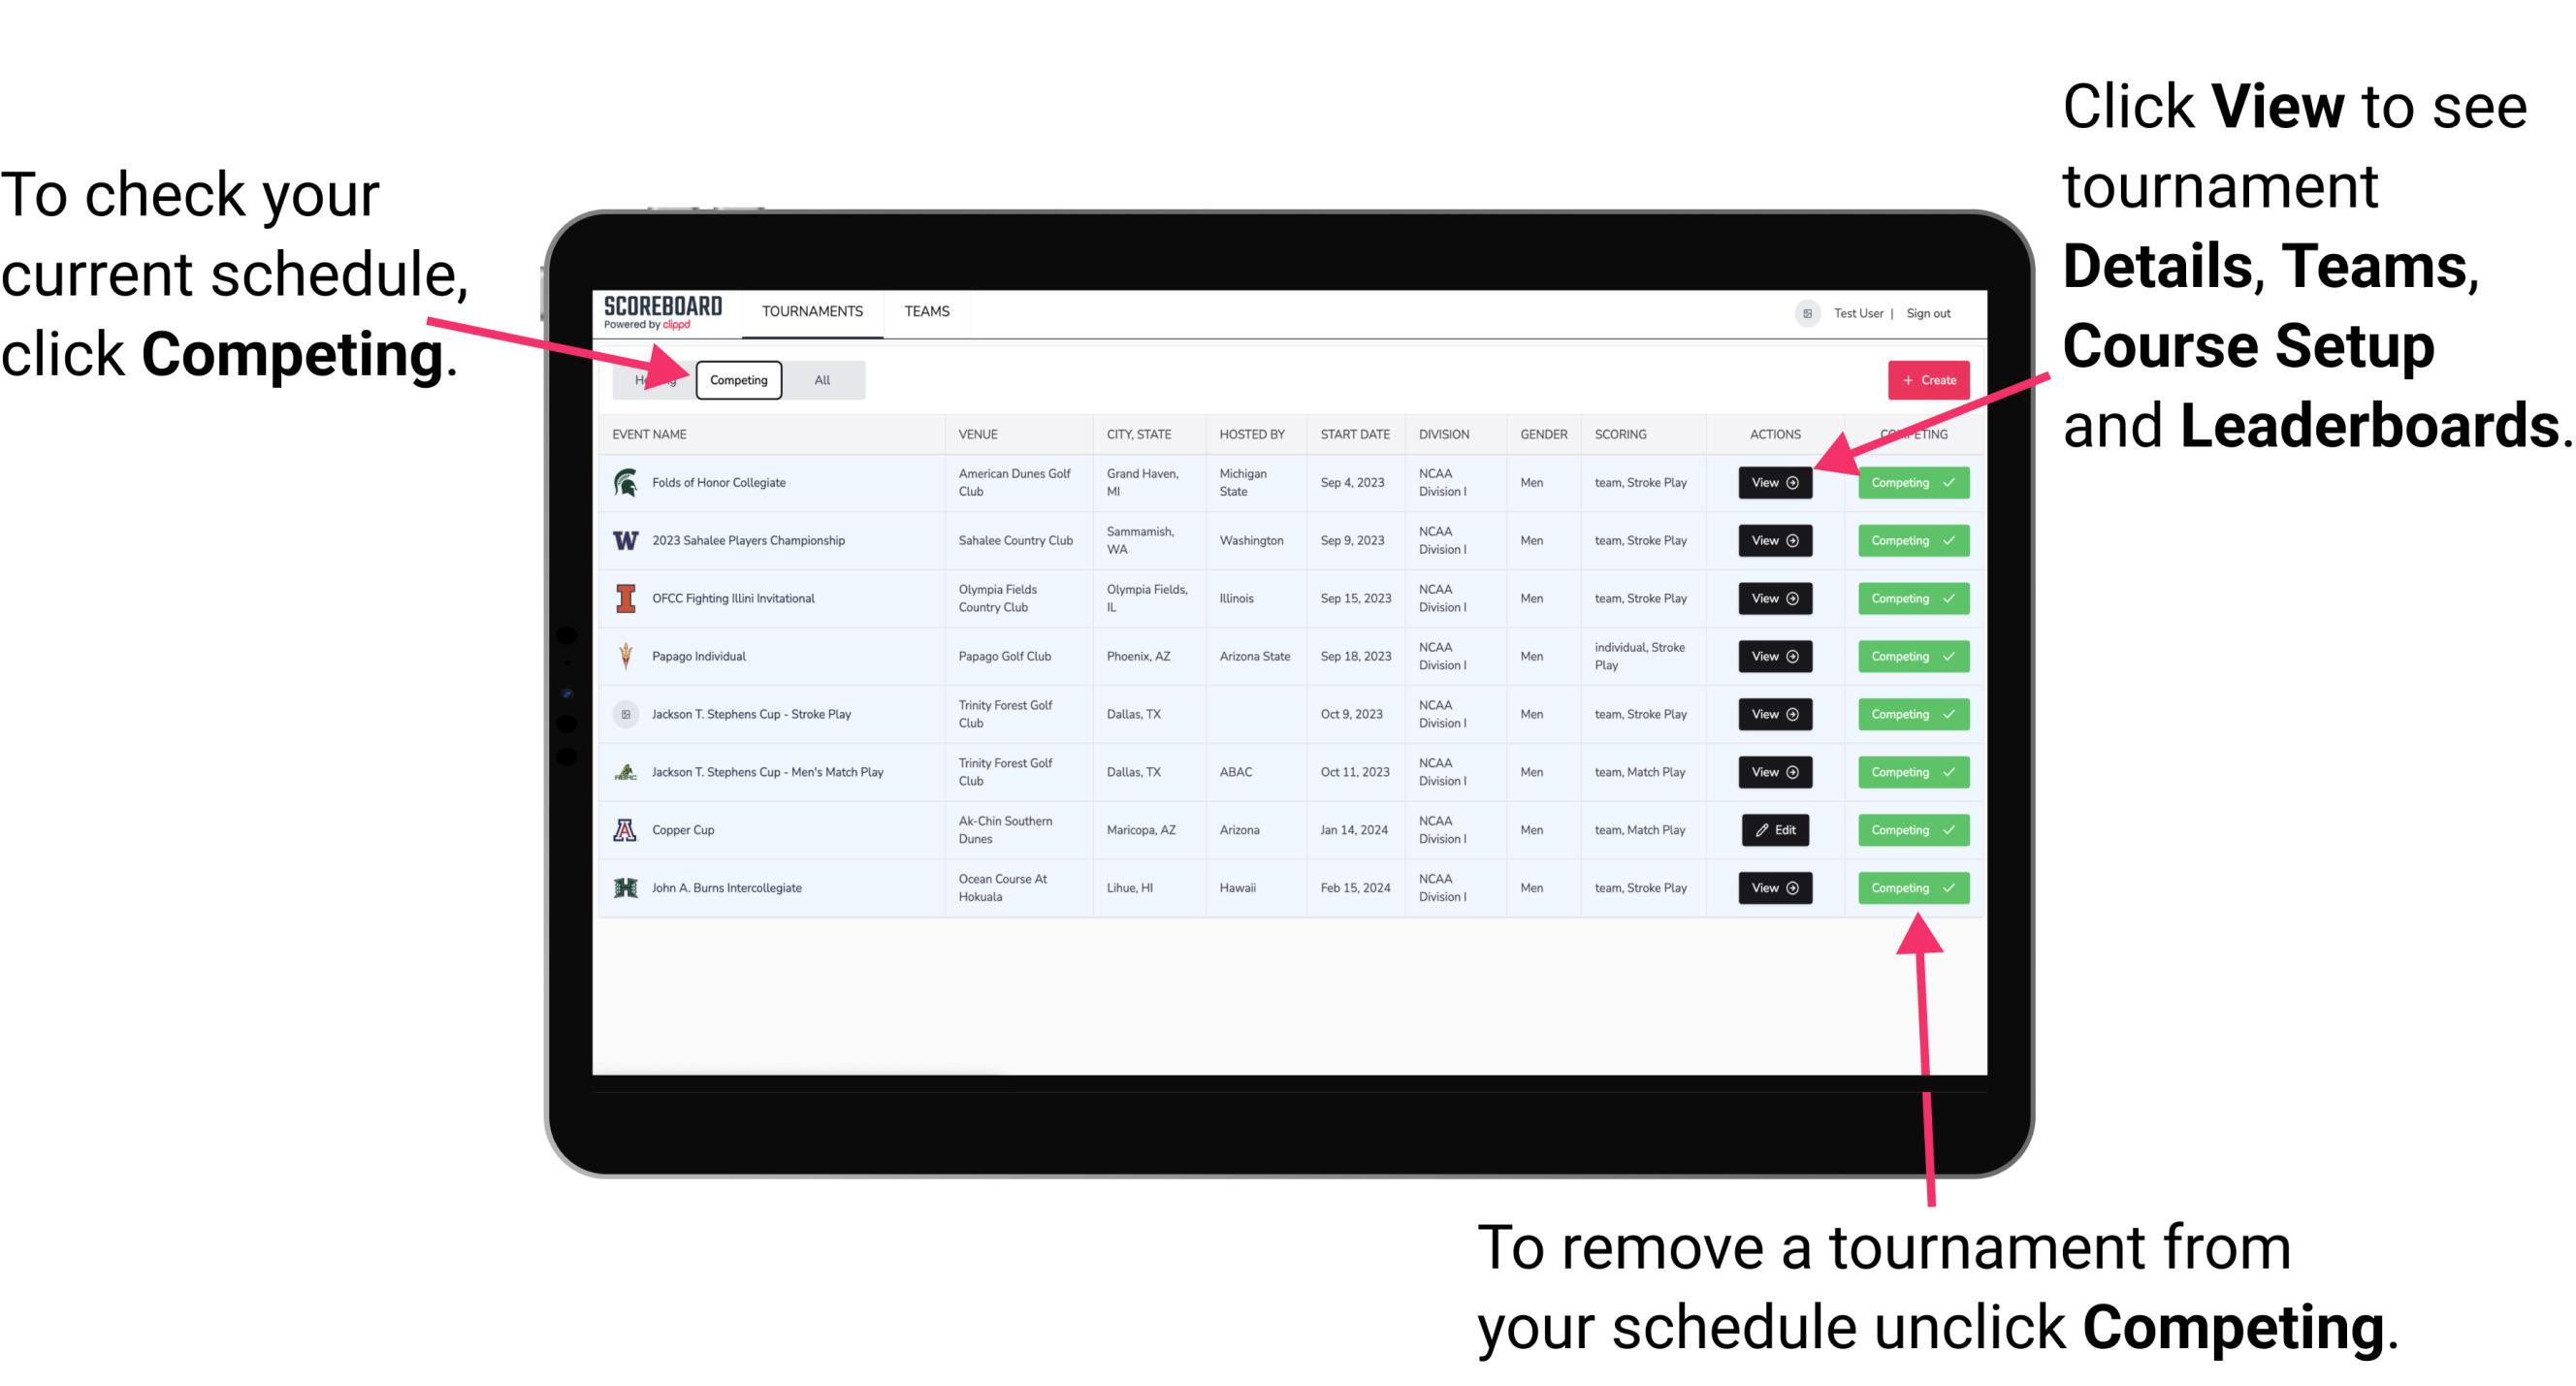Click the View icon for 2023 Sahalee Players Championship
Screen dimensions: 2576x1386
(1773, 541)
